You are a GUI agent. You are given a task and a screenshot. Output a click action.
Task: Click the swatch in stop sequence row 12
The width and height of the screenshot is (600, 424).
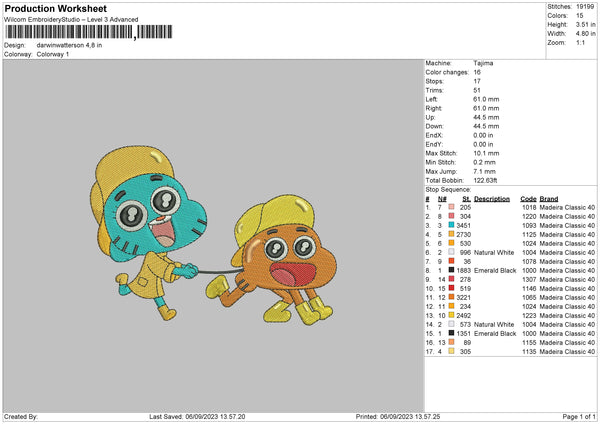(452, 306)
